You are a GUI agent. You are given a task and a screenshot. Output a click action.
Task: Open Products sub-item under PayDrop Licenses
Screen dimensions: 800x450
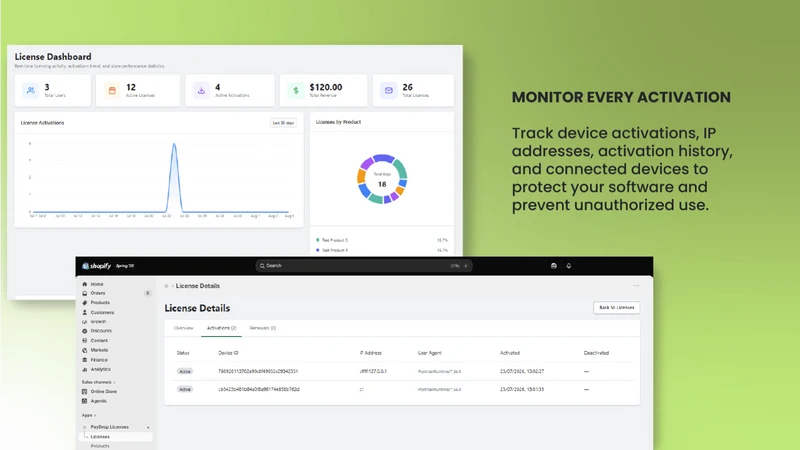(100, 446)
